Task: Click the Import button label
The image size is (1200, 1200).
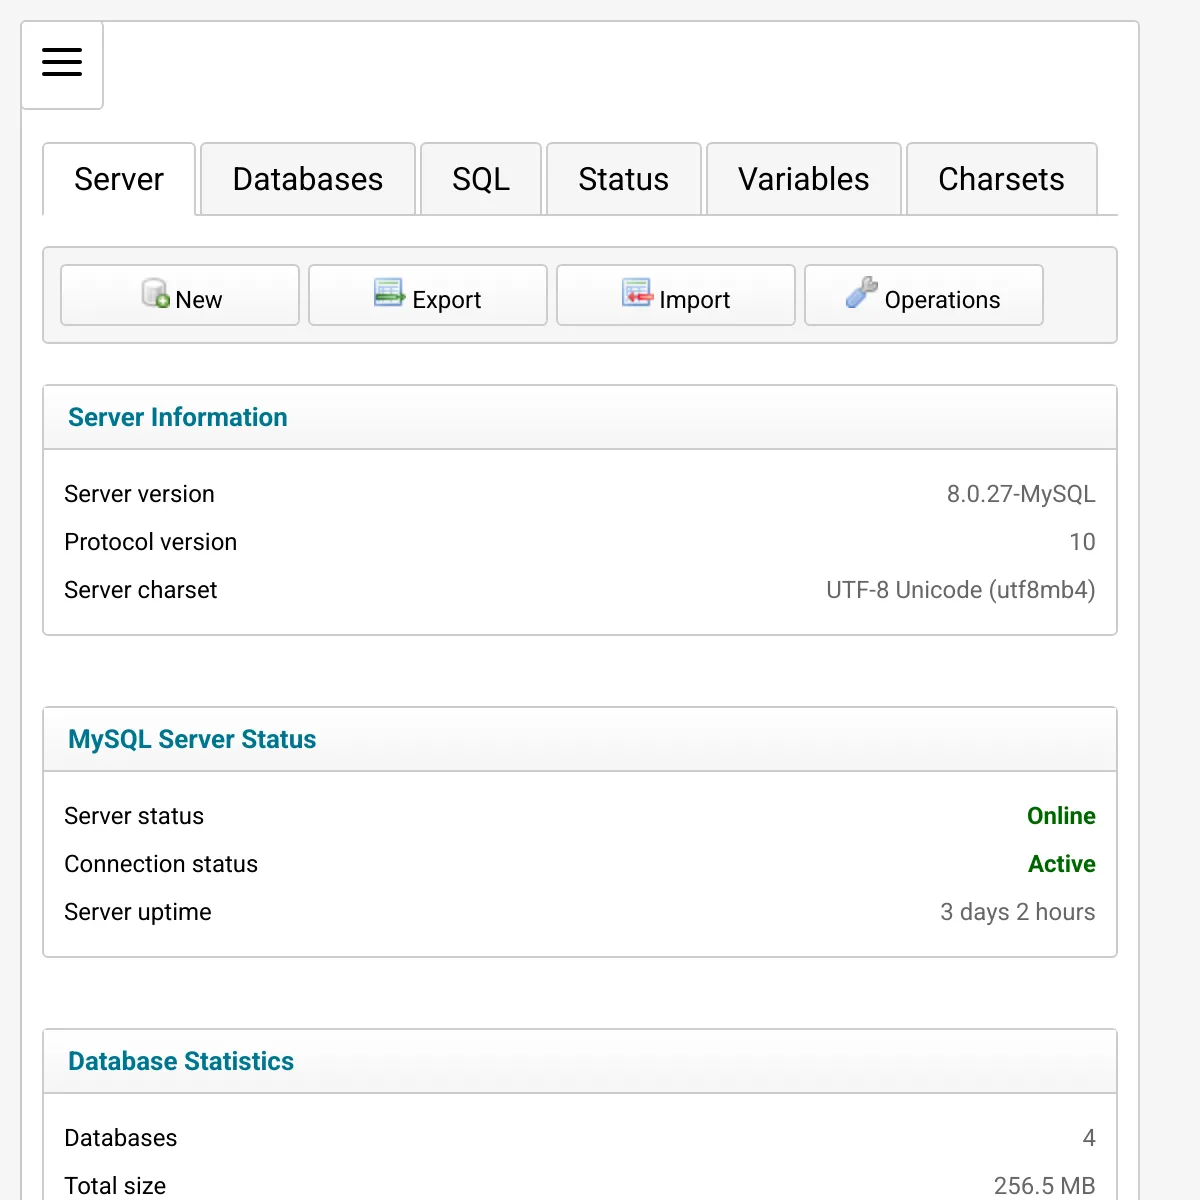Action: click(695, 300)
